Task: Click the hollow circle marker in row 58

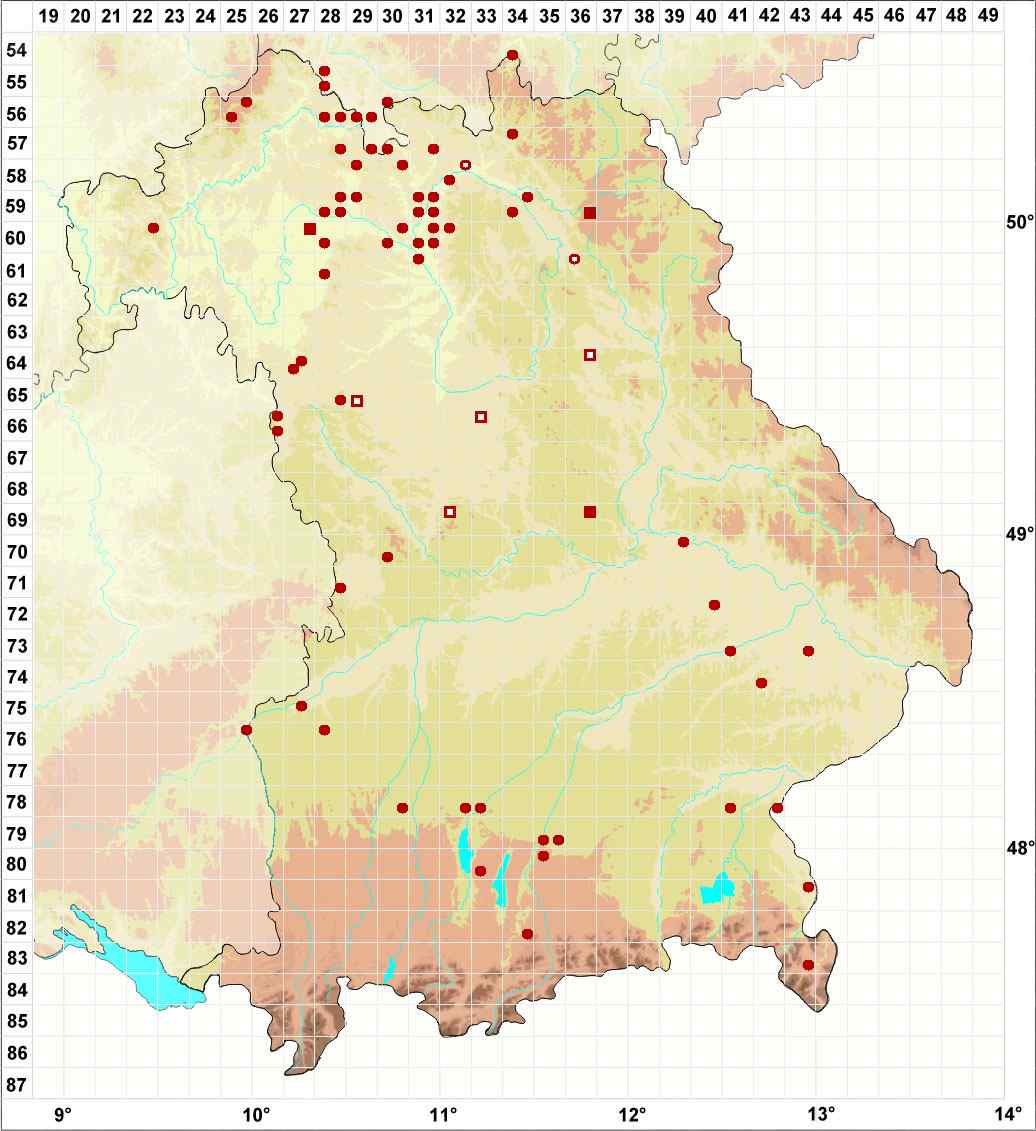Action: click(465, 165)
